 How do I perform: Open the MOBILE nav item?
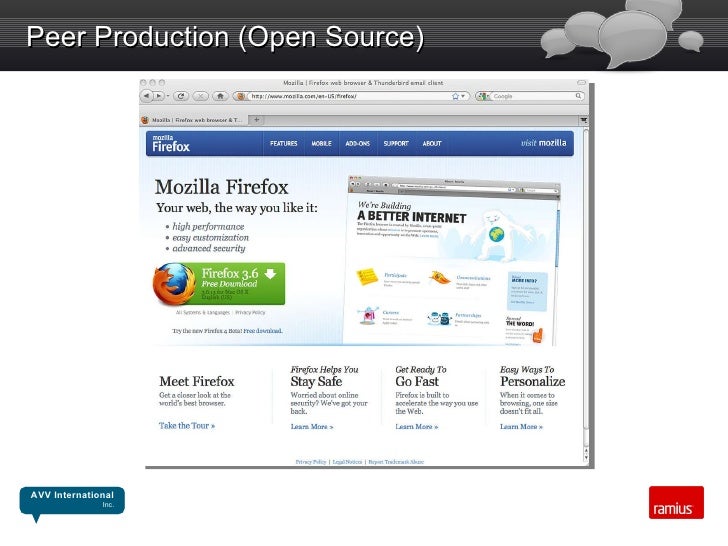321,143
